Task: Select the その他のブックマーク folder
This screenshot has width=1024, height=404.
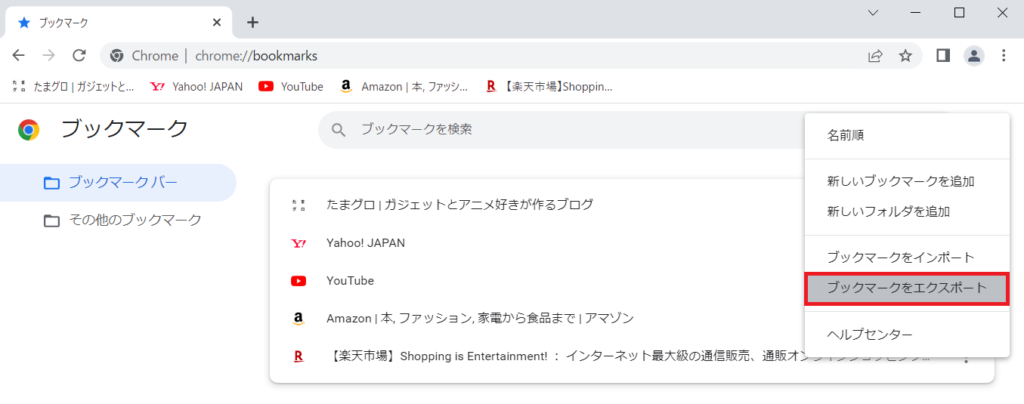Action: 134,220
